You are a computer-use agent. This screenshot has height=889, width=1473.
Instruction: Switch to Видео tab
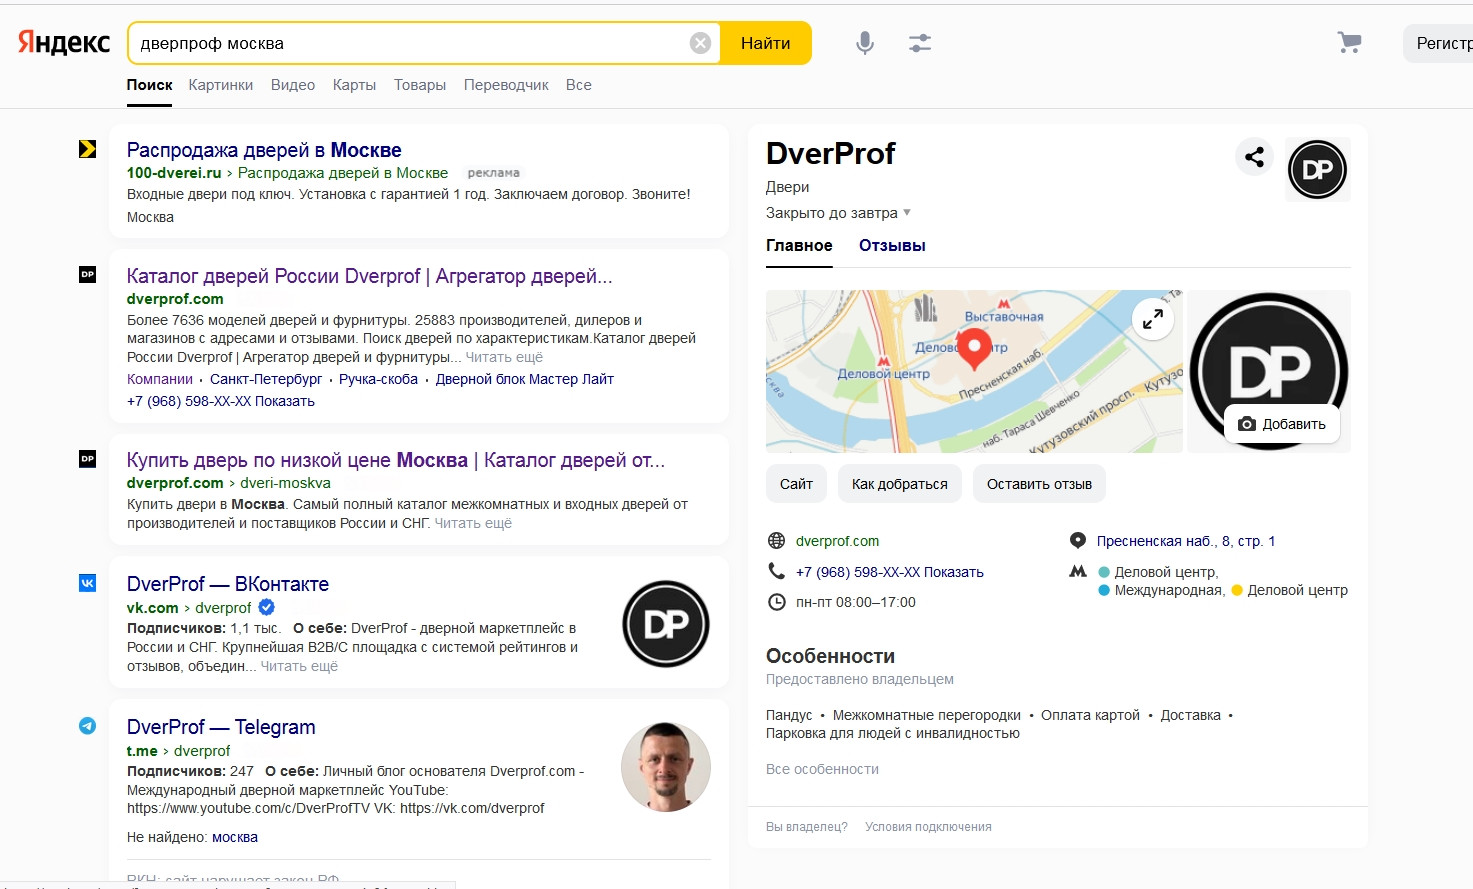click(x=293, y=85)
